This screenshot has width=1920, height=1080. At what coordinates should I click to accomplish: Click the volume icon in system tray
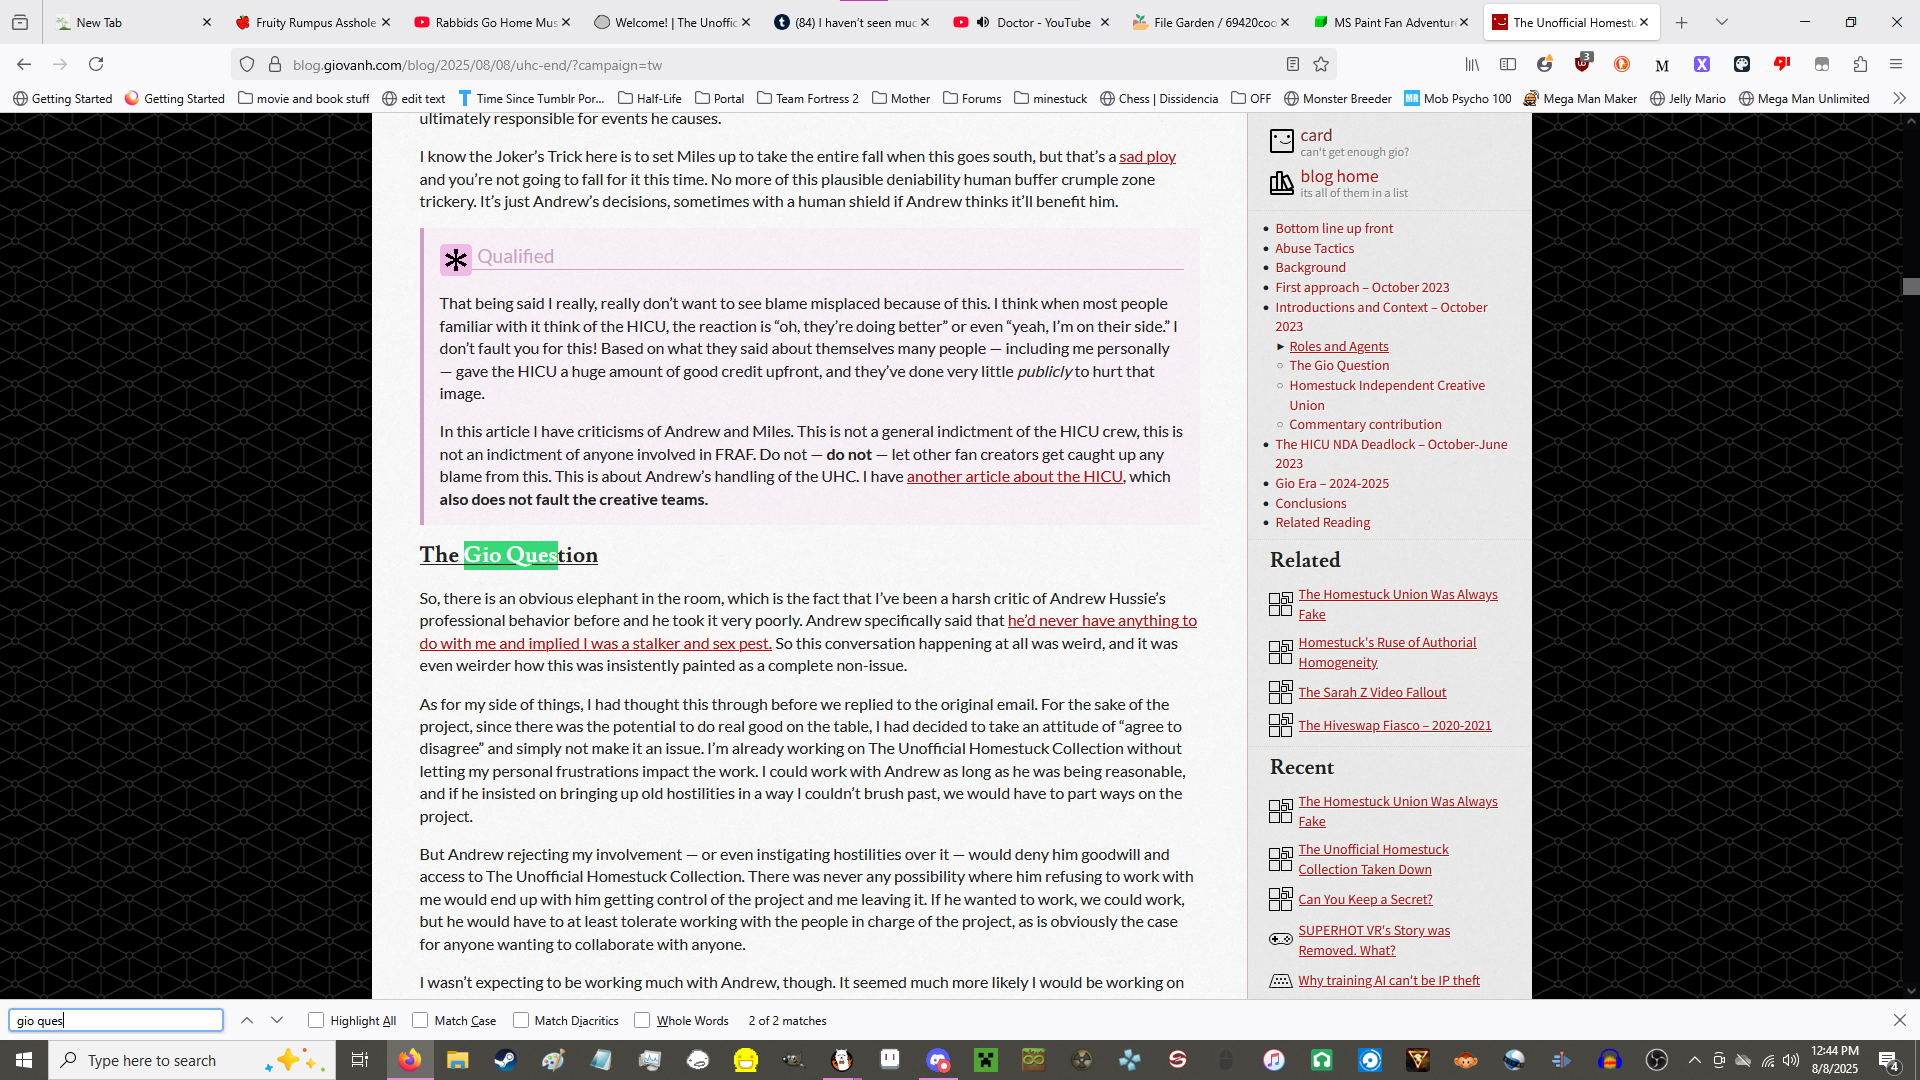coord(1791,1060)
